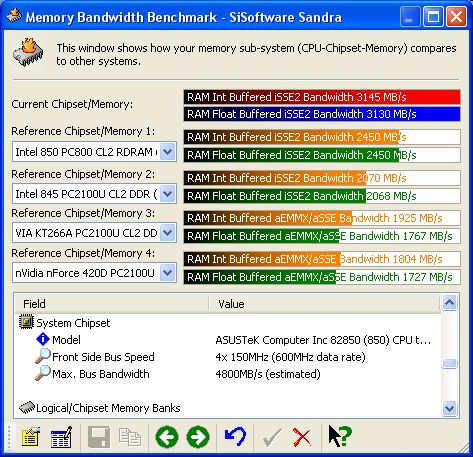The height and width of the screenshot is (457, 473).
Task: Click value 4800MB/s (estimated)
Action: tap(268, 374)
